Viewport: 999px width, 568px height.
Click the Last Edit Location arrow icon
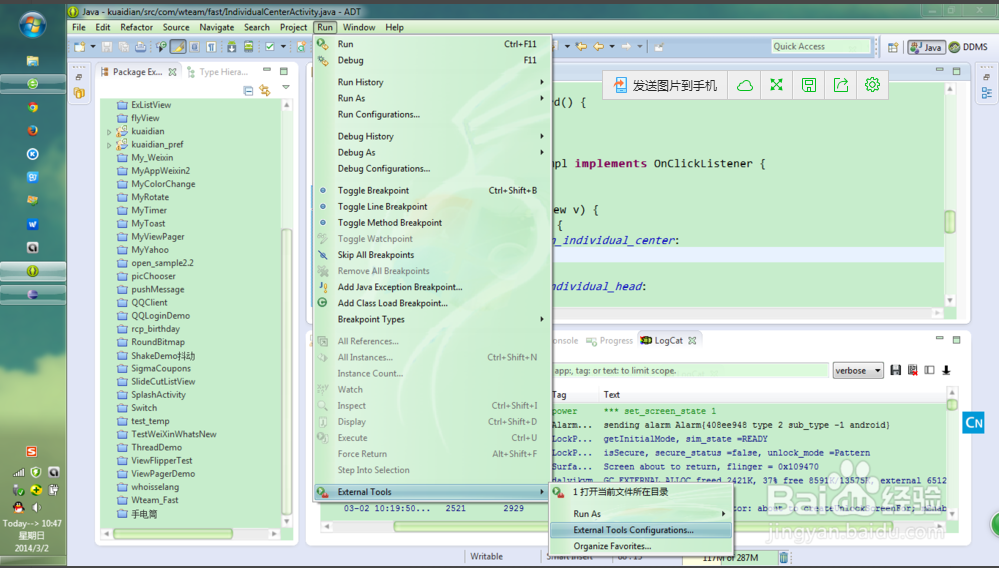pos(580,46)
